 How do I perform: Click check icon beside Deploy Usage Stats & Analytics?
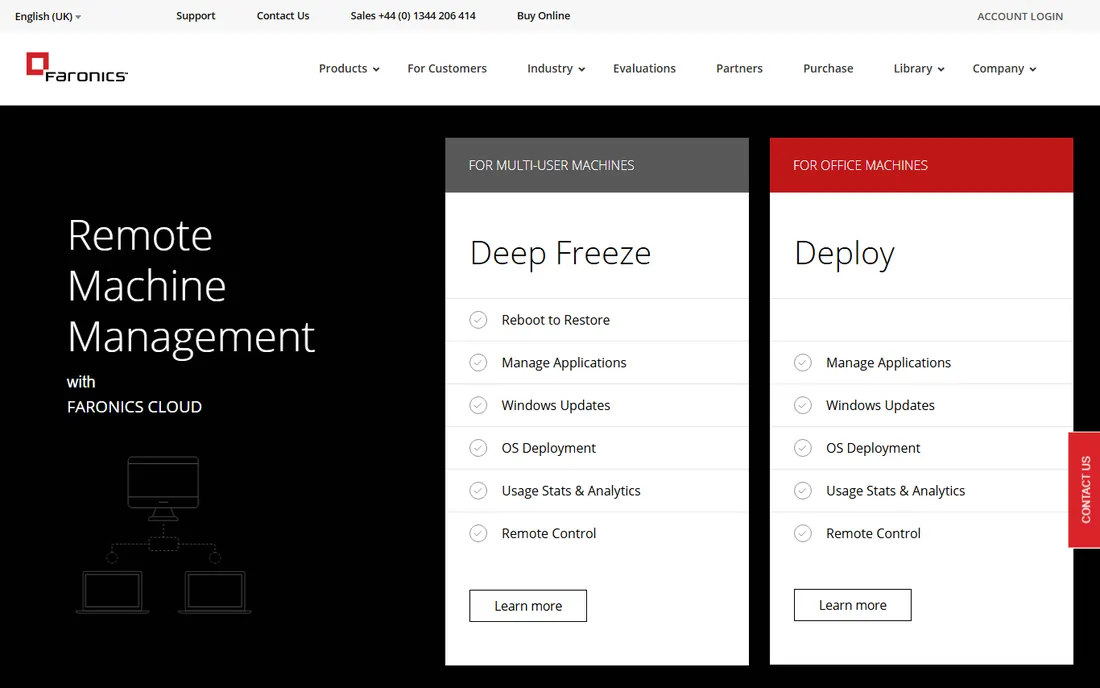click(x=803, y=491)
